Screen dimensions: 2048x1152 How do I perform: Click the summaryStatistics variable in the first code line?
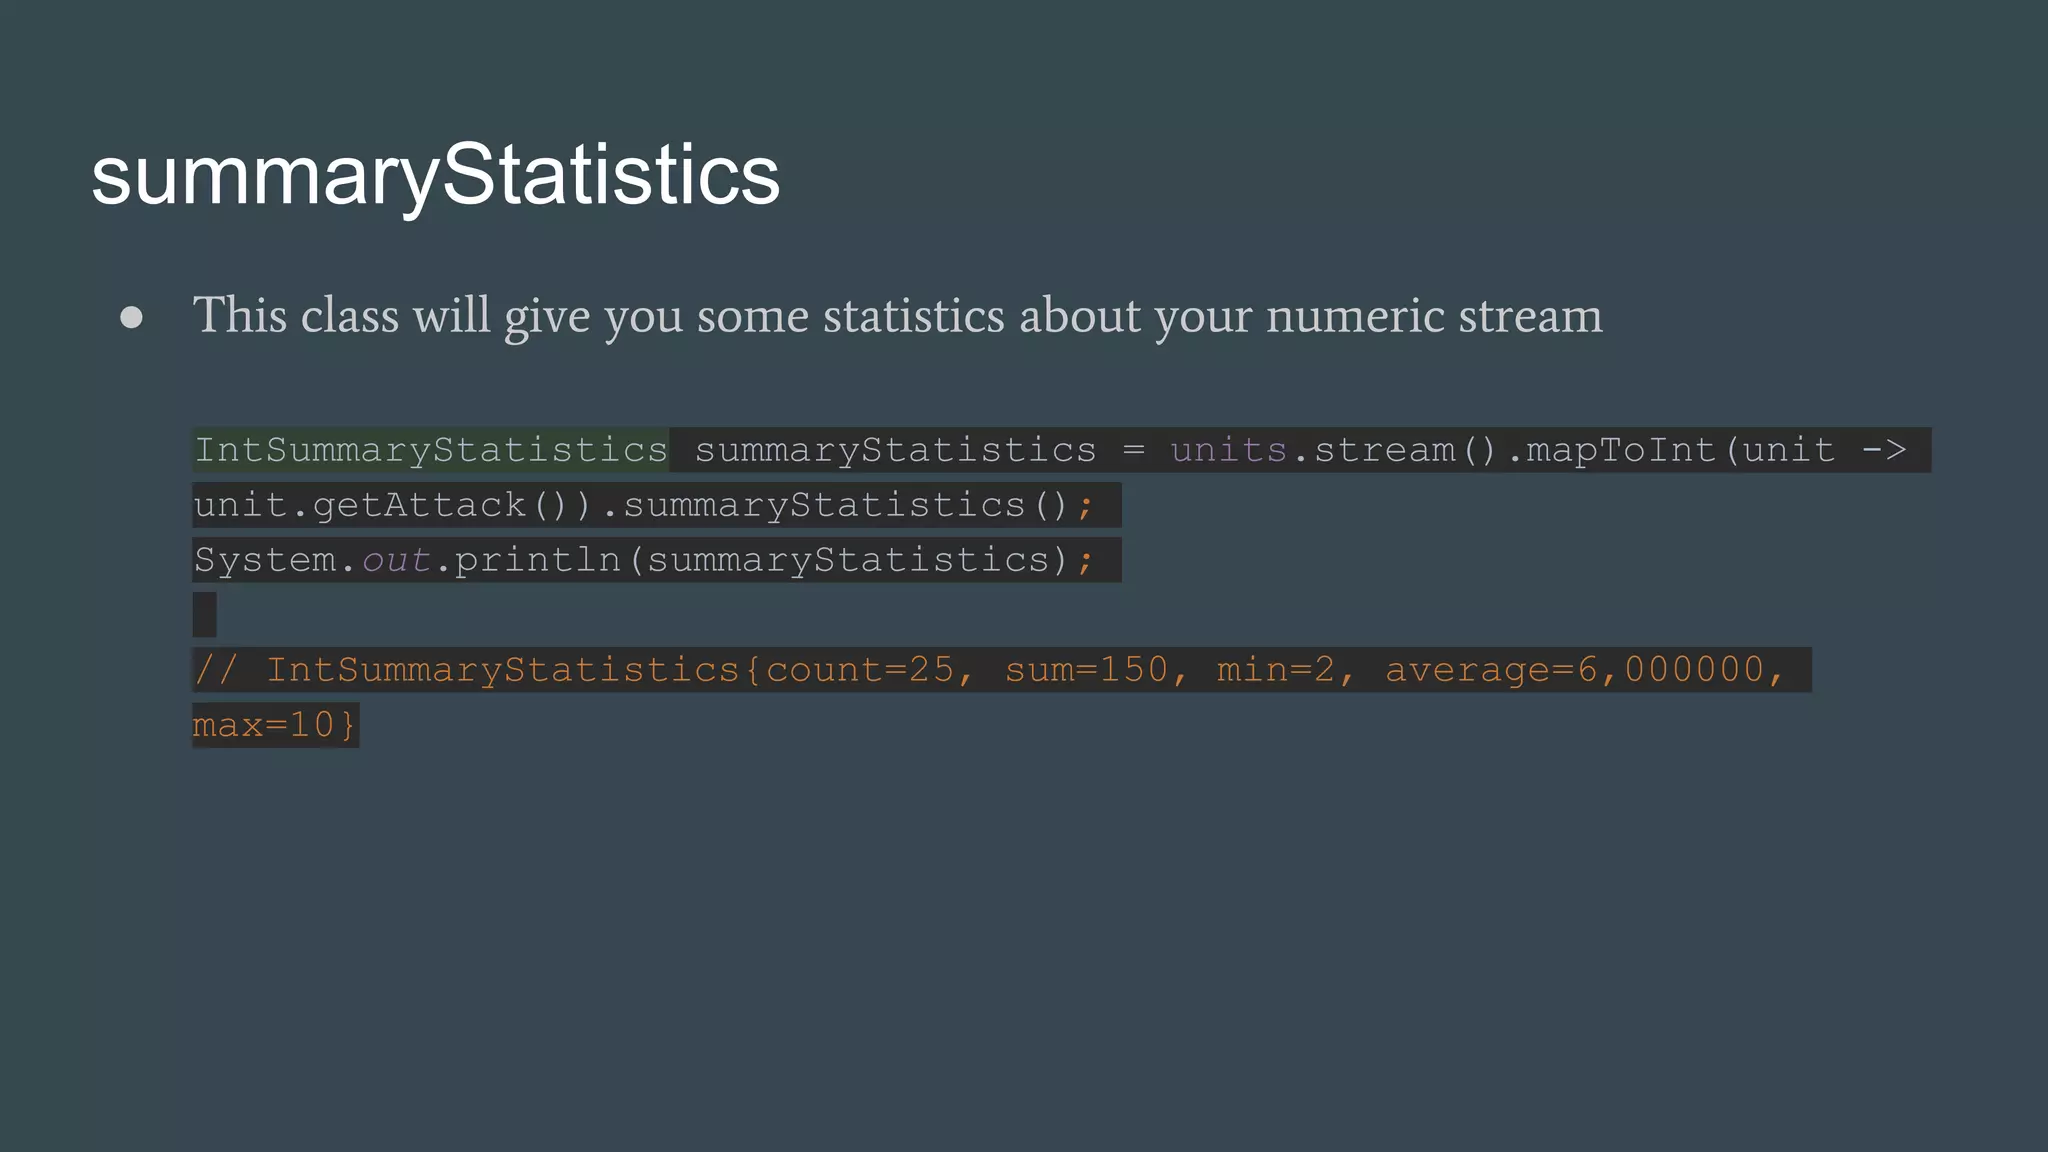(895, 450)
